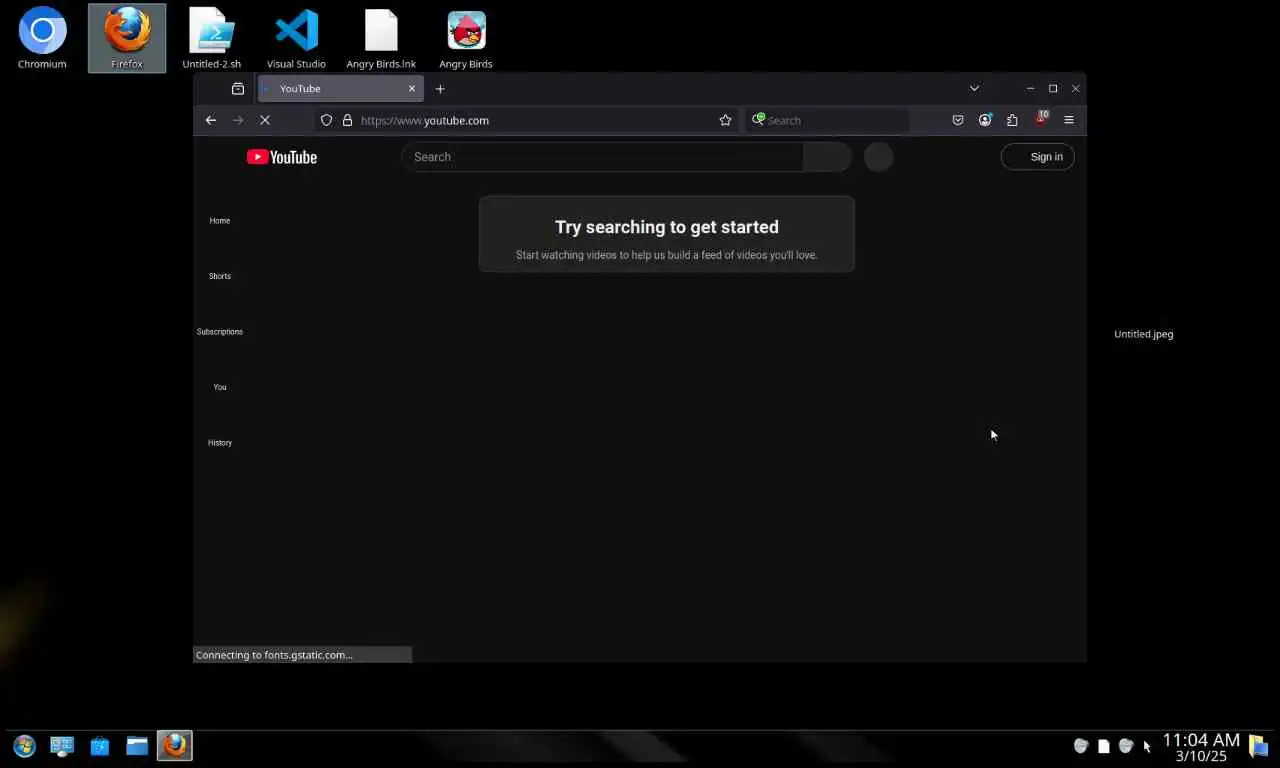The width and height of the screenshot is (1280, 768).
Task: Click the second taskbar monitor icon
Action: [62, 746]
